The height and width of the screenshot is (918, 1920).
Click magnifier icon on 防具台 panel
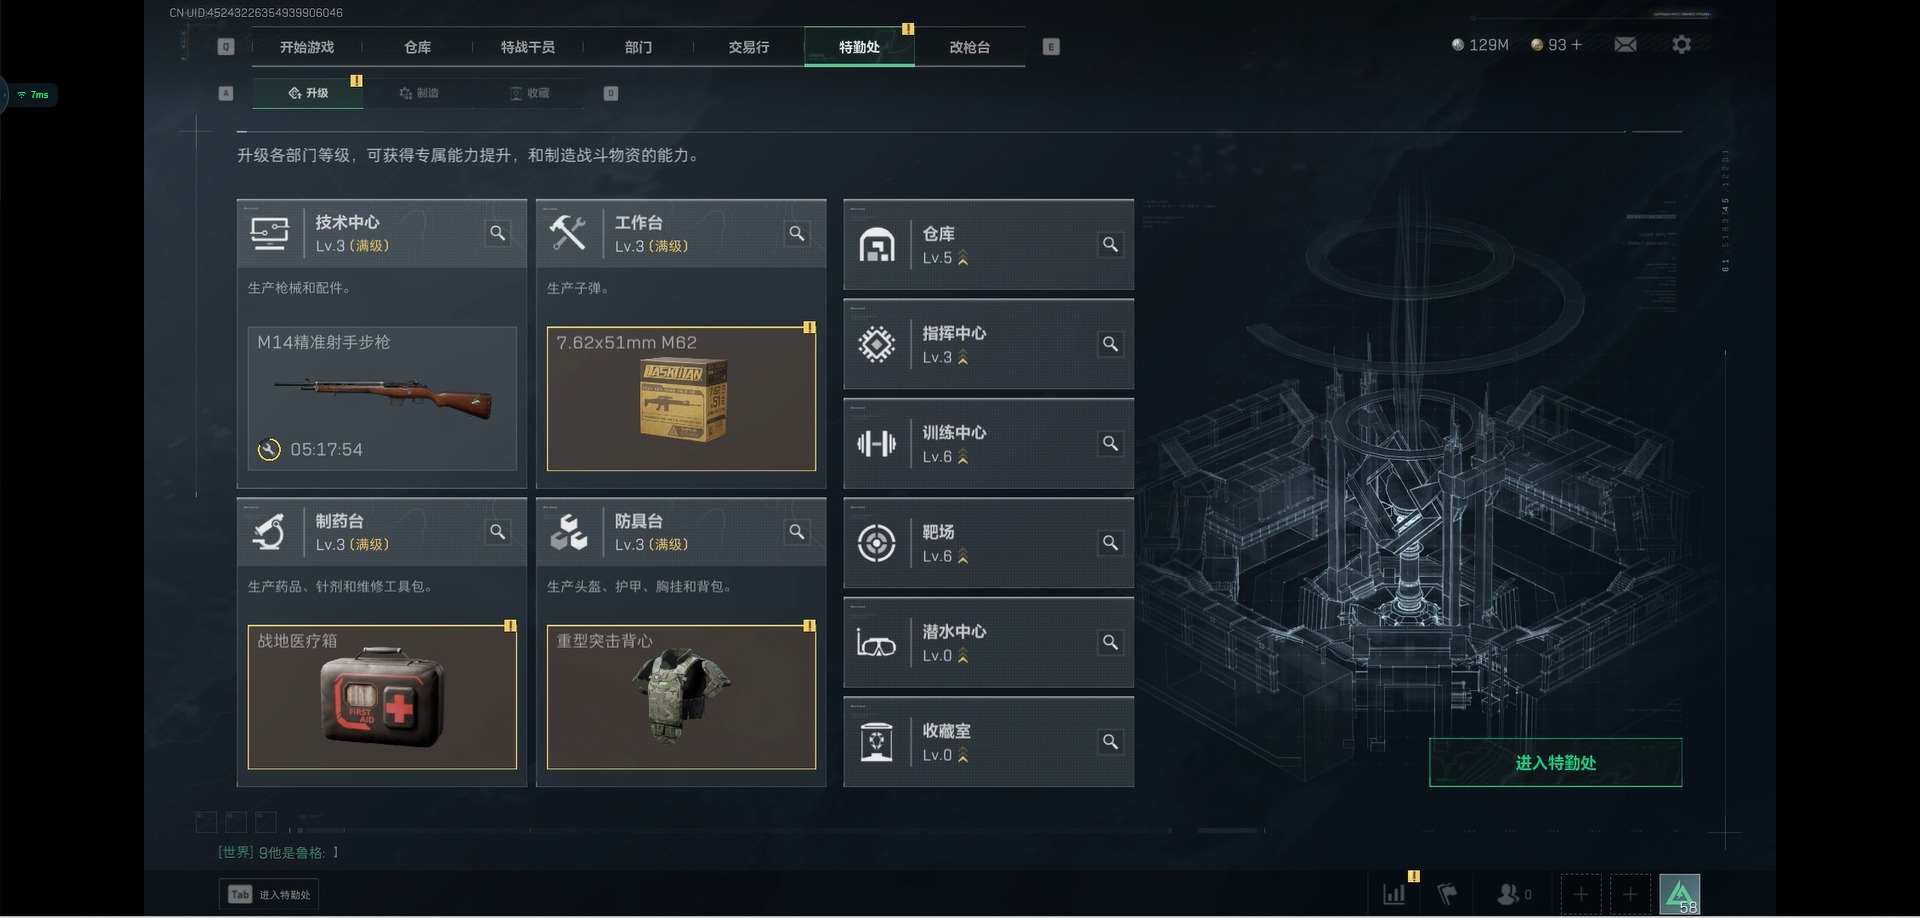tap(796, 532)
